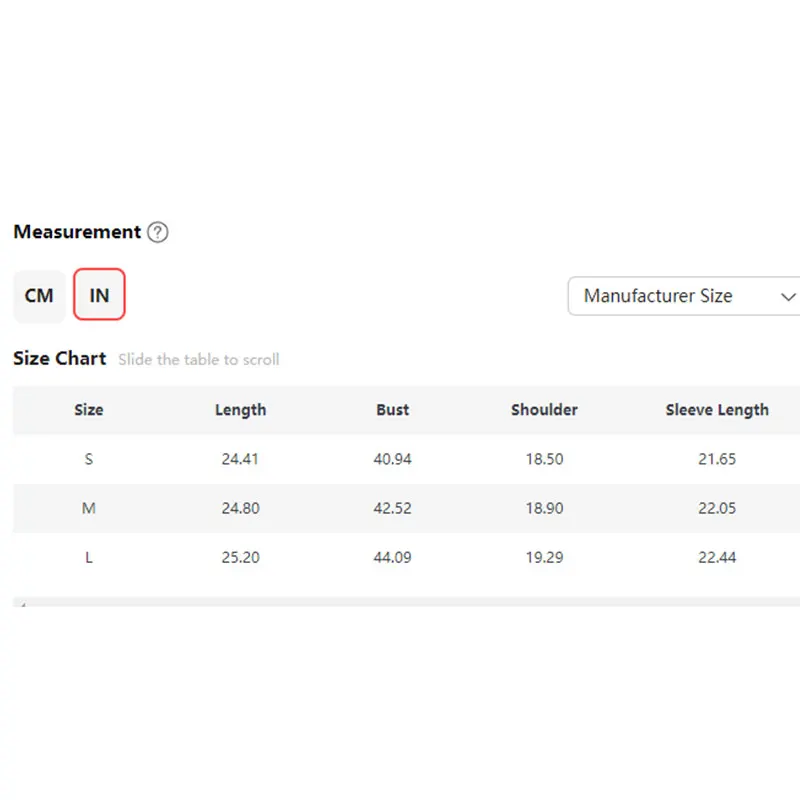800x800 pixels.
Task: Select the Sleeve Length column header
Action: point(717,410)
